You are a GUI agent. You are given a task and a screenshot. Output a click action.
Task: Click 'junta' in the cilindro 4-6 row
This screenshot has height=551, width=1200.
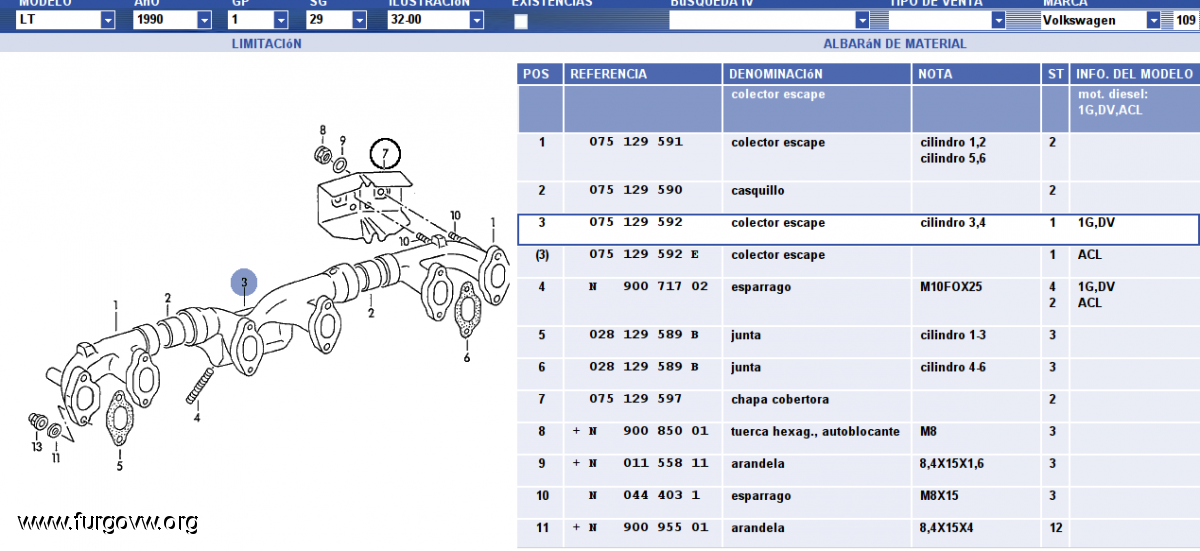[745, 367]
